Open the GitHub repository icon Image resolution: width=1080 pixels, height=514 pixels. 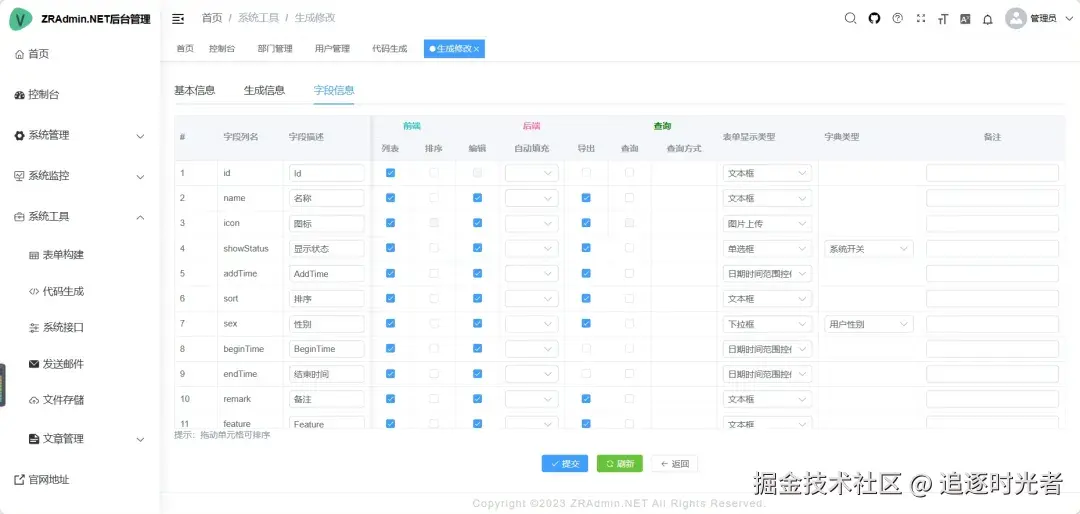click(874, 19)
